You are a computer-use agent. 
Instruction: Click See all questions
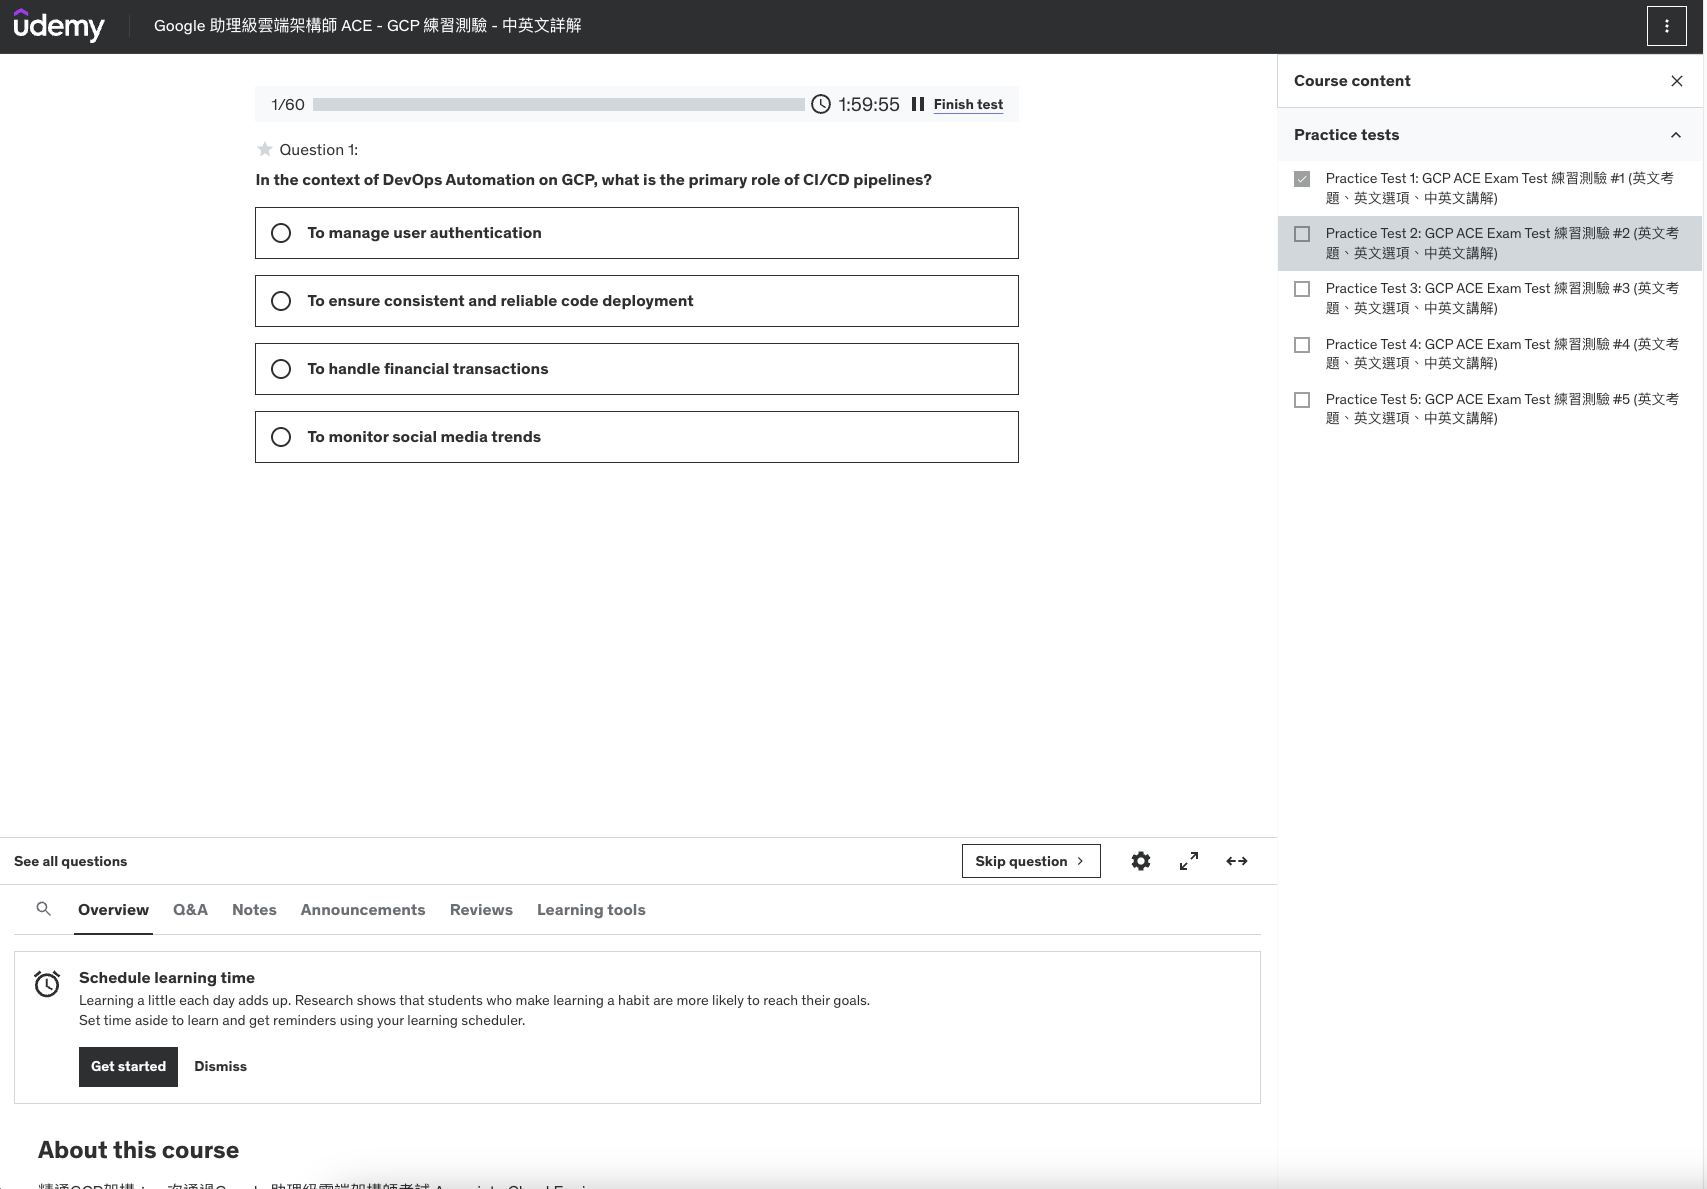click(x=70, y=861)
